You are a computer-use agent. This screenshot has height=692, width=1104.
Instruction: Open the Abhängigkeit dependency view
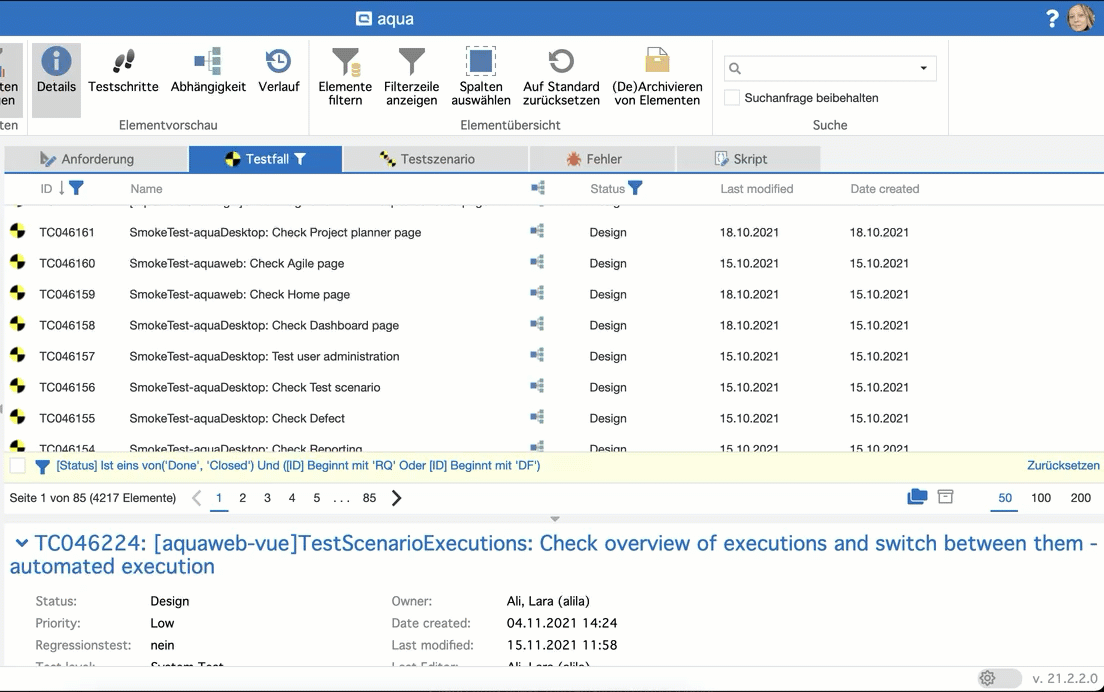pyautogui.click(x=208, y=71)
